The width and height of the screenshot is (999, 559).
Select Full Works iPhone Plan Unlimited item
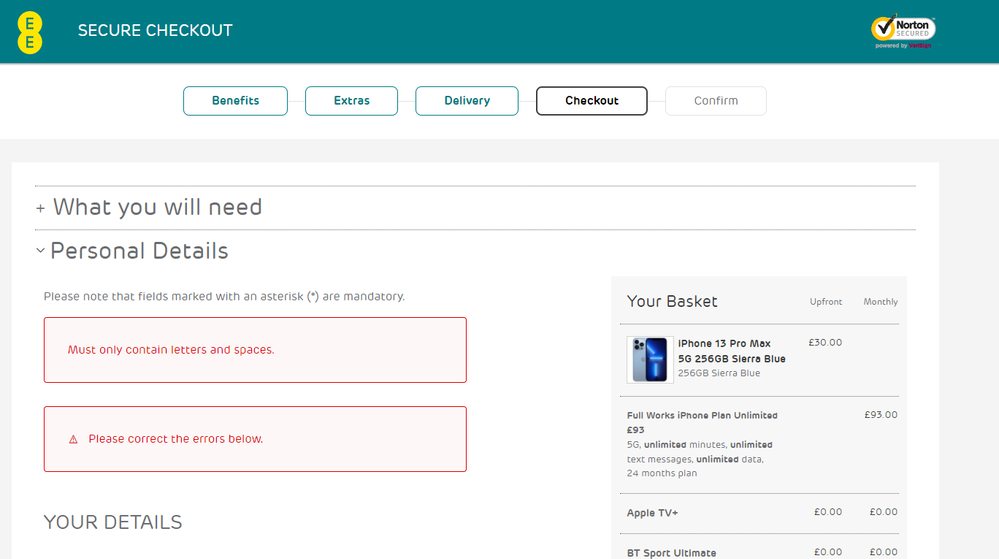(x=702, y=415)
